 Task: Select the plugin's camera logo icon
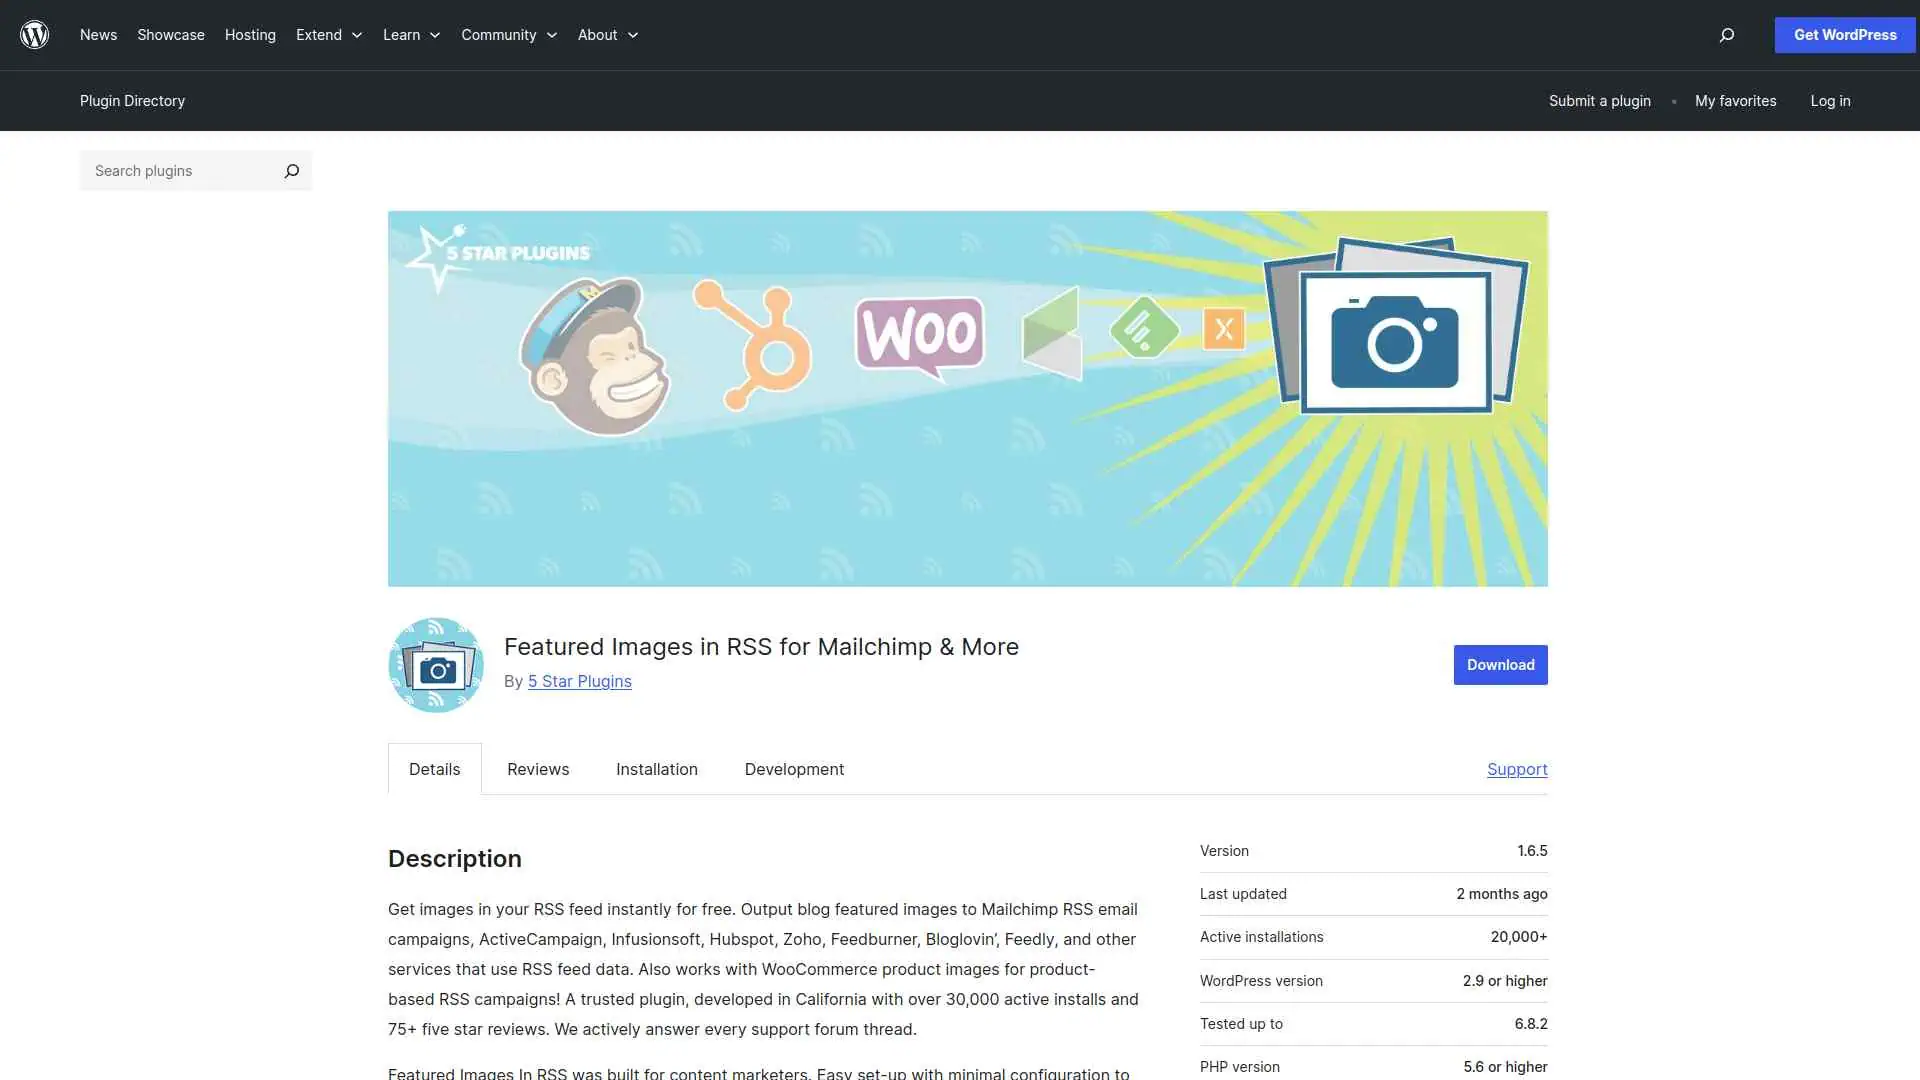click(x=436, y=664)
